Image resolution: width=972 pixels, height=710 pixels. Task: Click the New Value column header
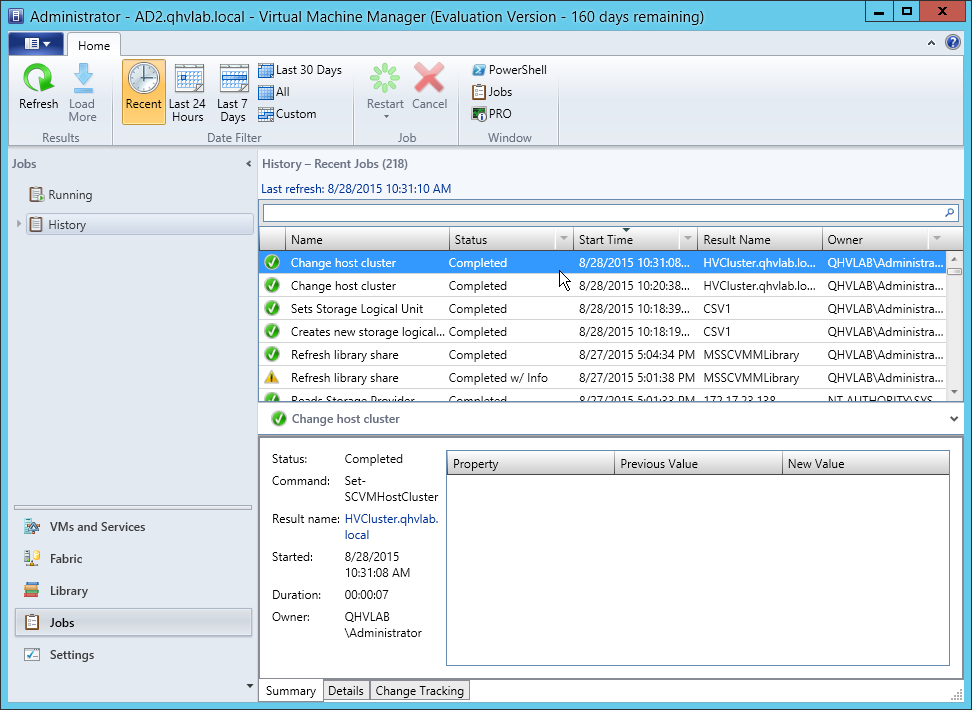(x=865, y=464)
